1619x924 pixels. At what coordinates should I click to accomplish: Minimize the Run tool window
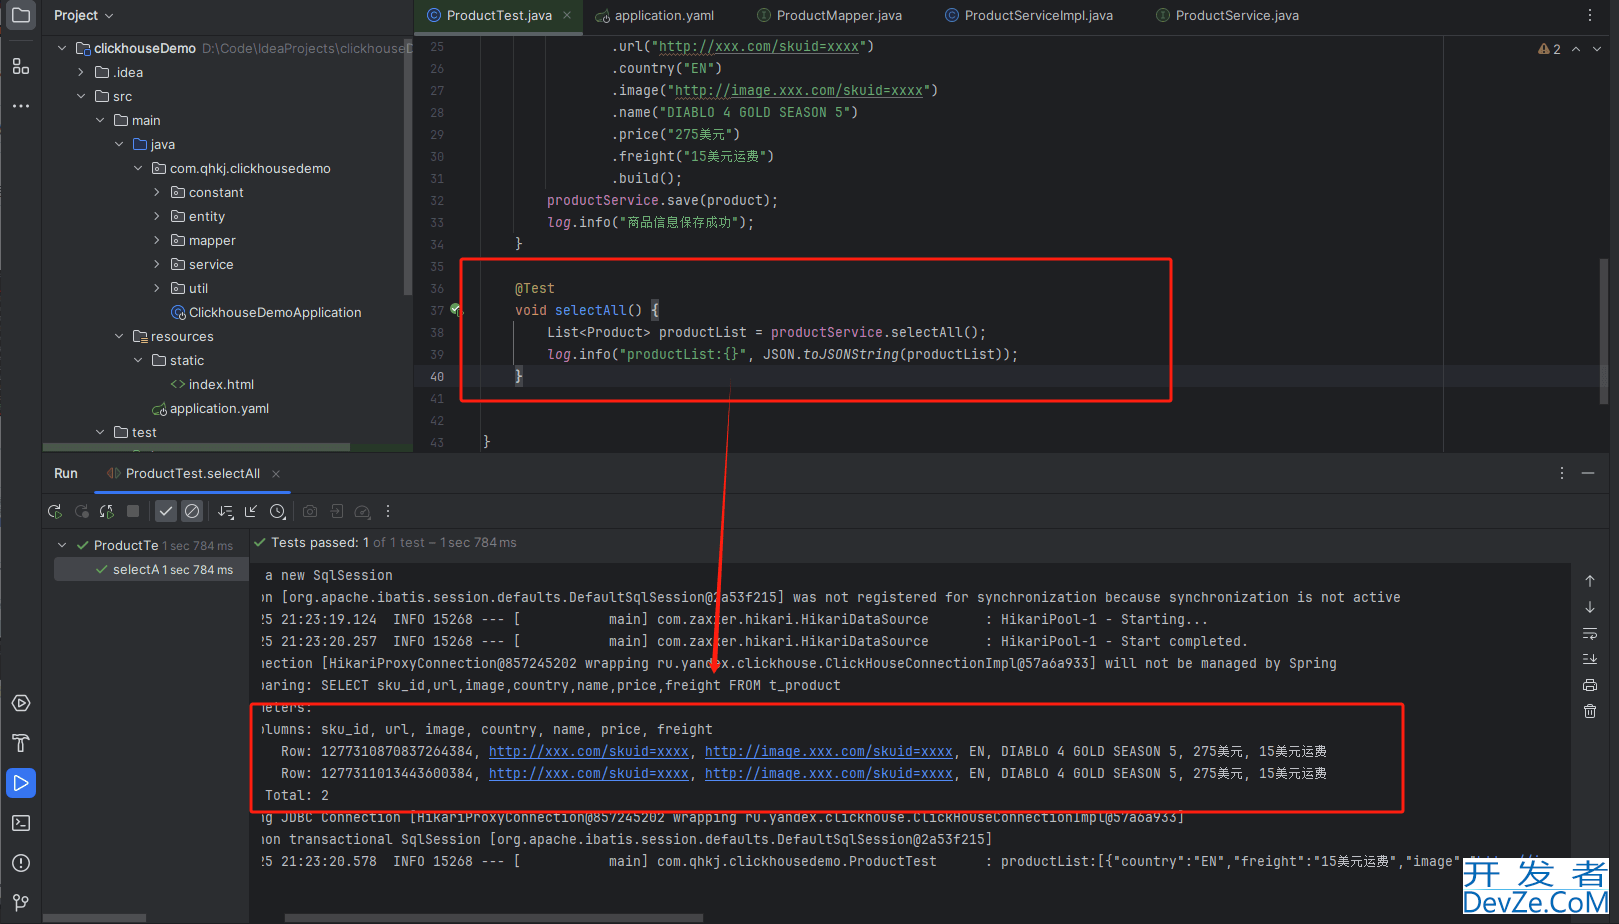coord(1588,473)
